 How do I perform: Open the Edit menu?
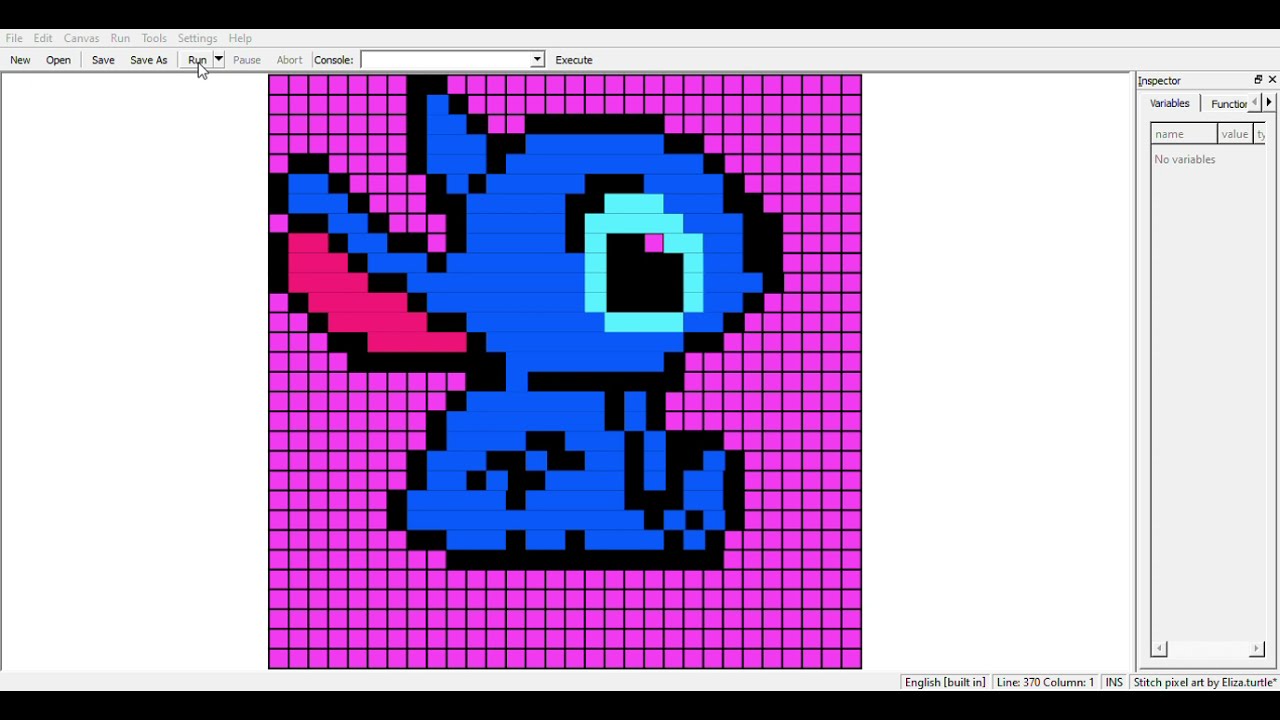click(43, 38)
